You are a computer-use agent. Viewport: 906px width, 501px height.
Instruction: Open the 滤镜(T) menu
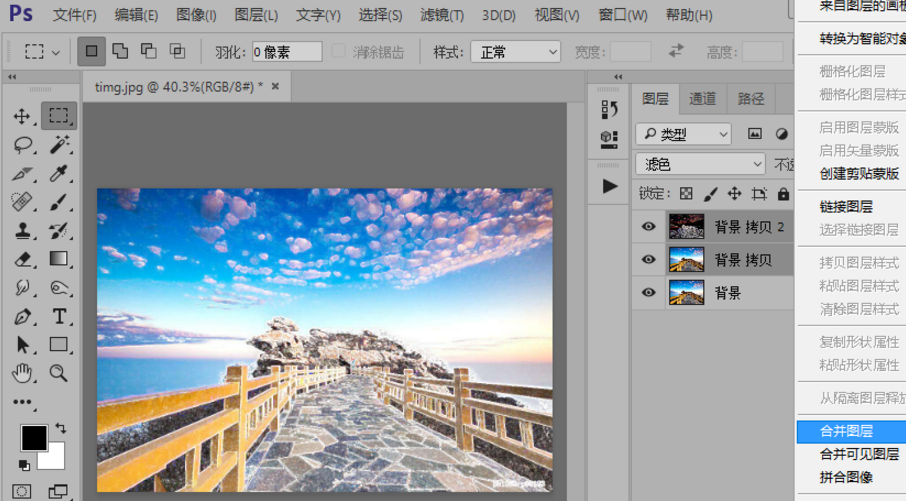(441, 15)
